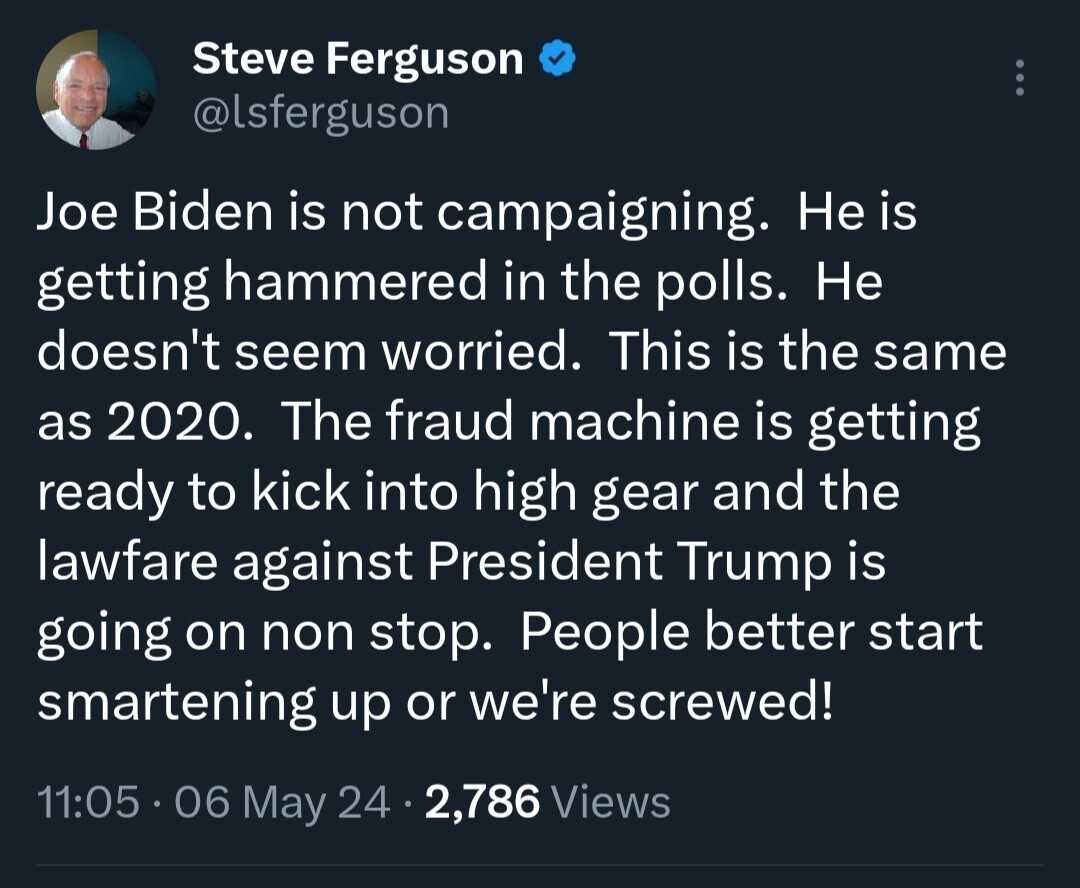Open Steve Ferguson's profile avatar

click(x=96, y=92)
